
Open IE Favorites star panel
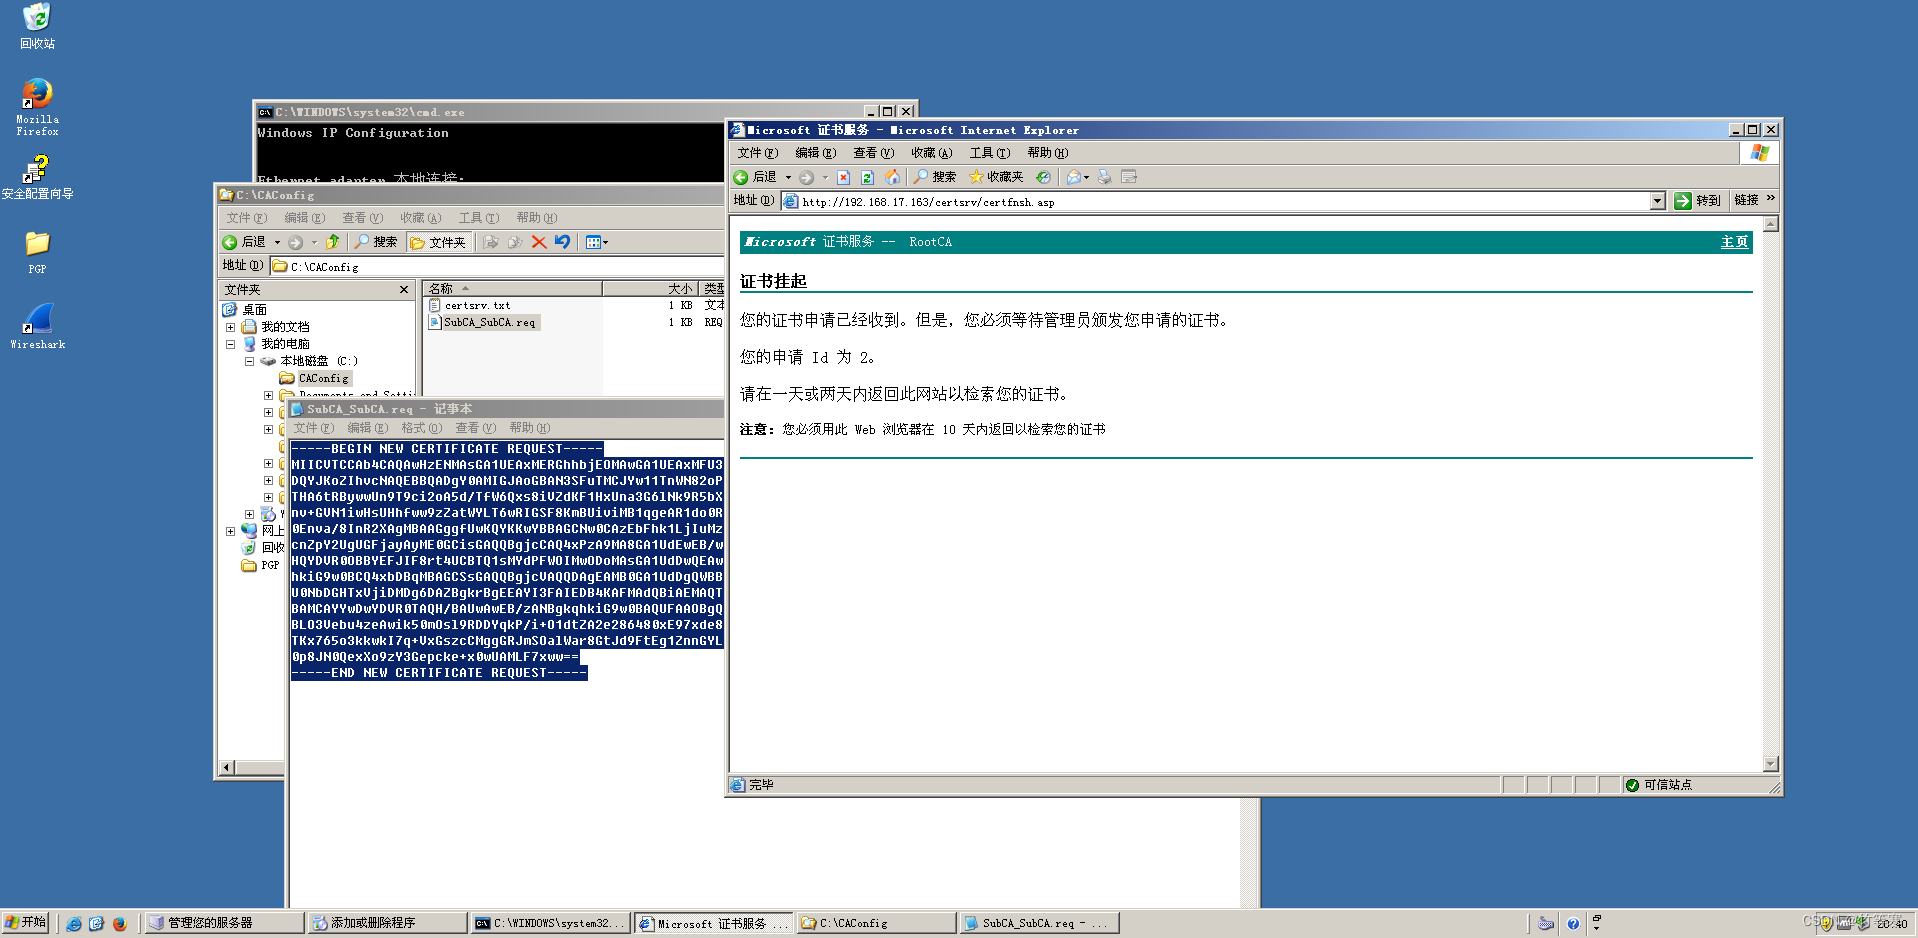[996, 177]
